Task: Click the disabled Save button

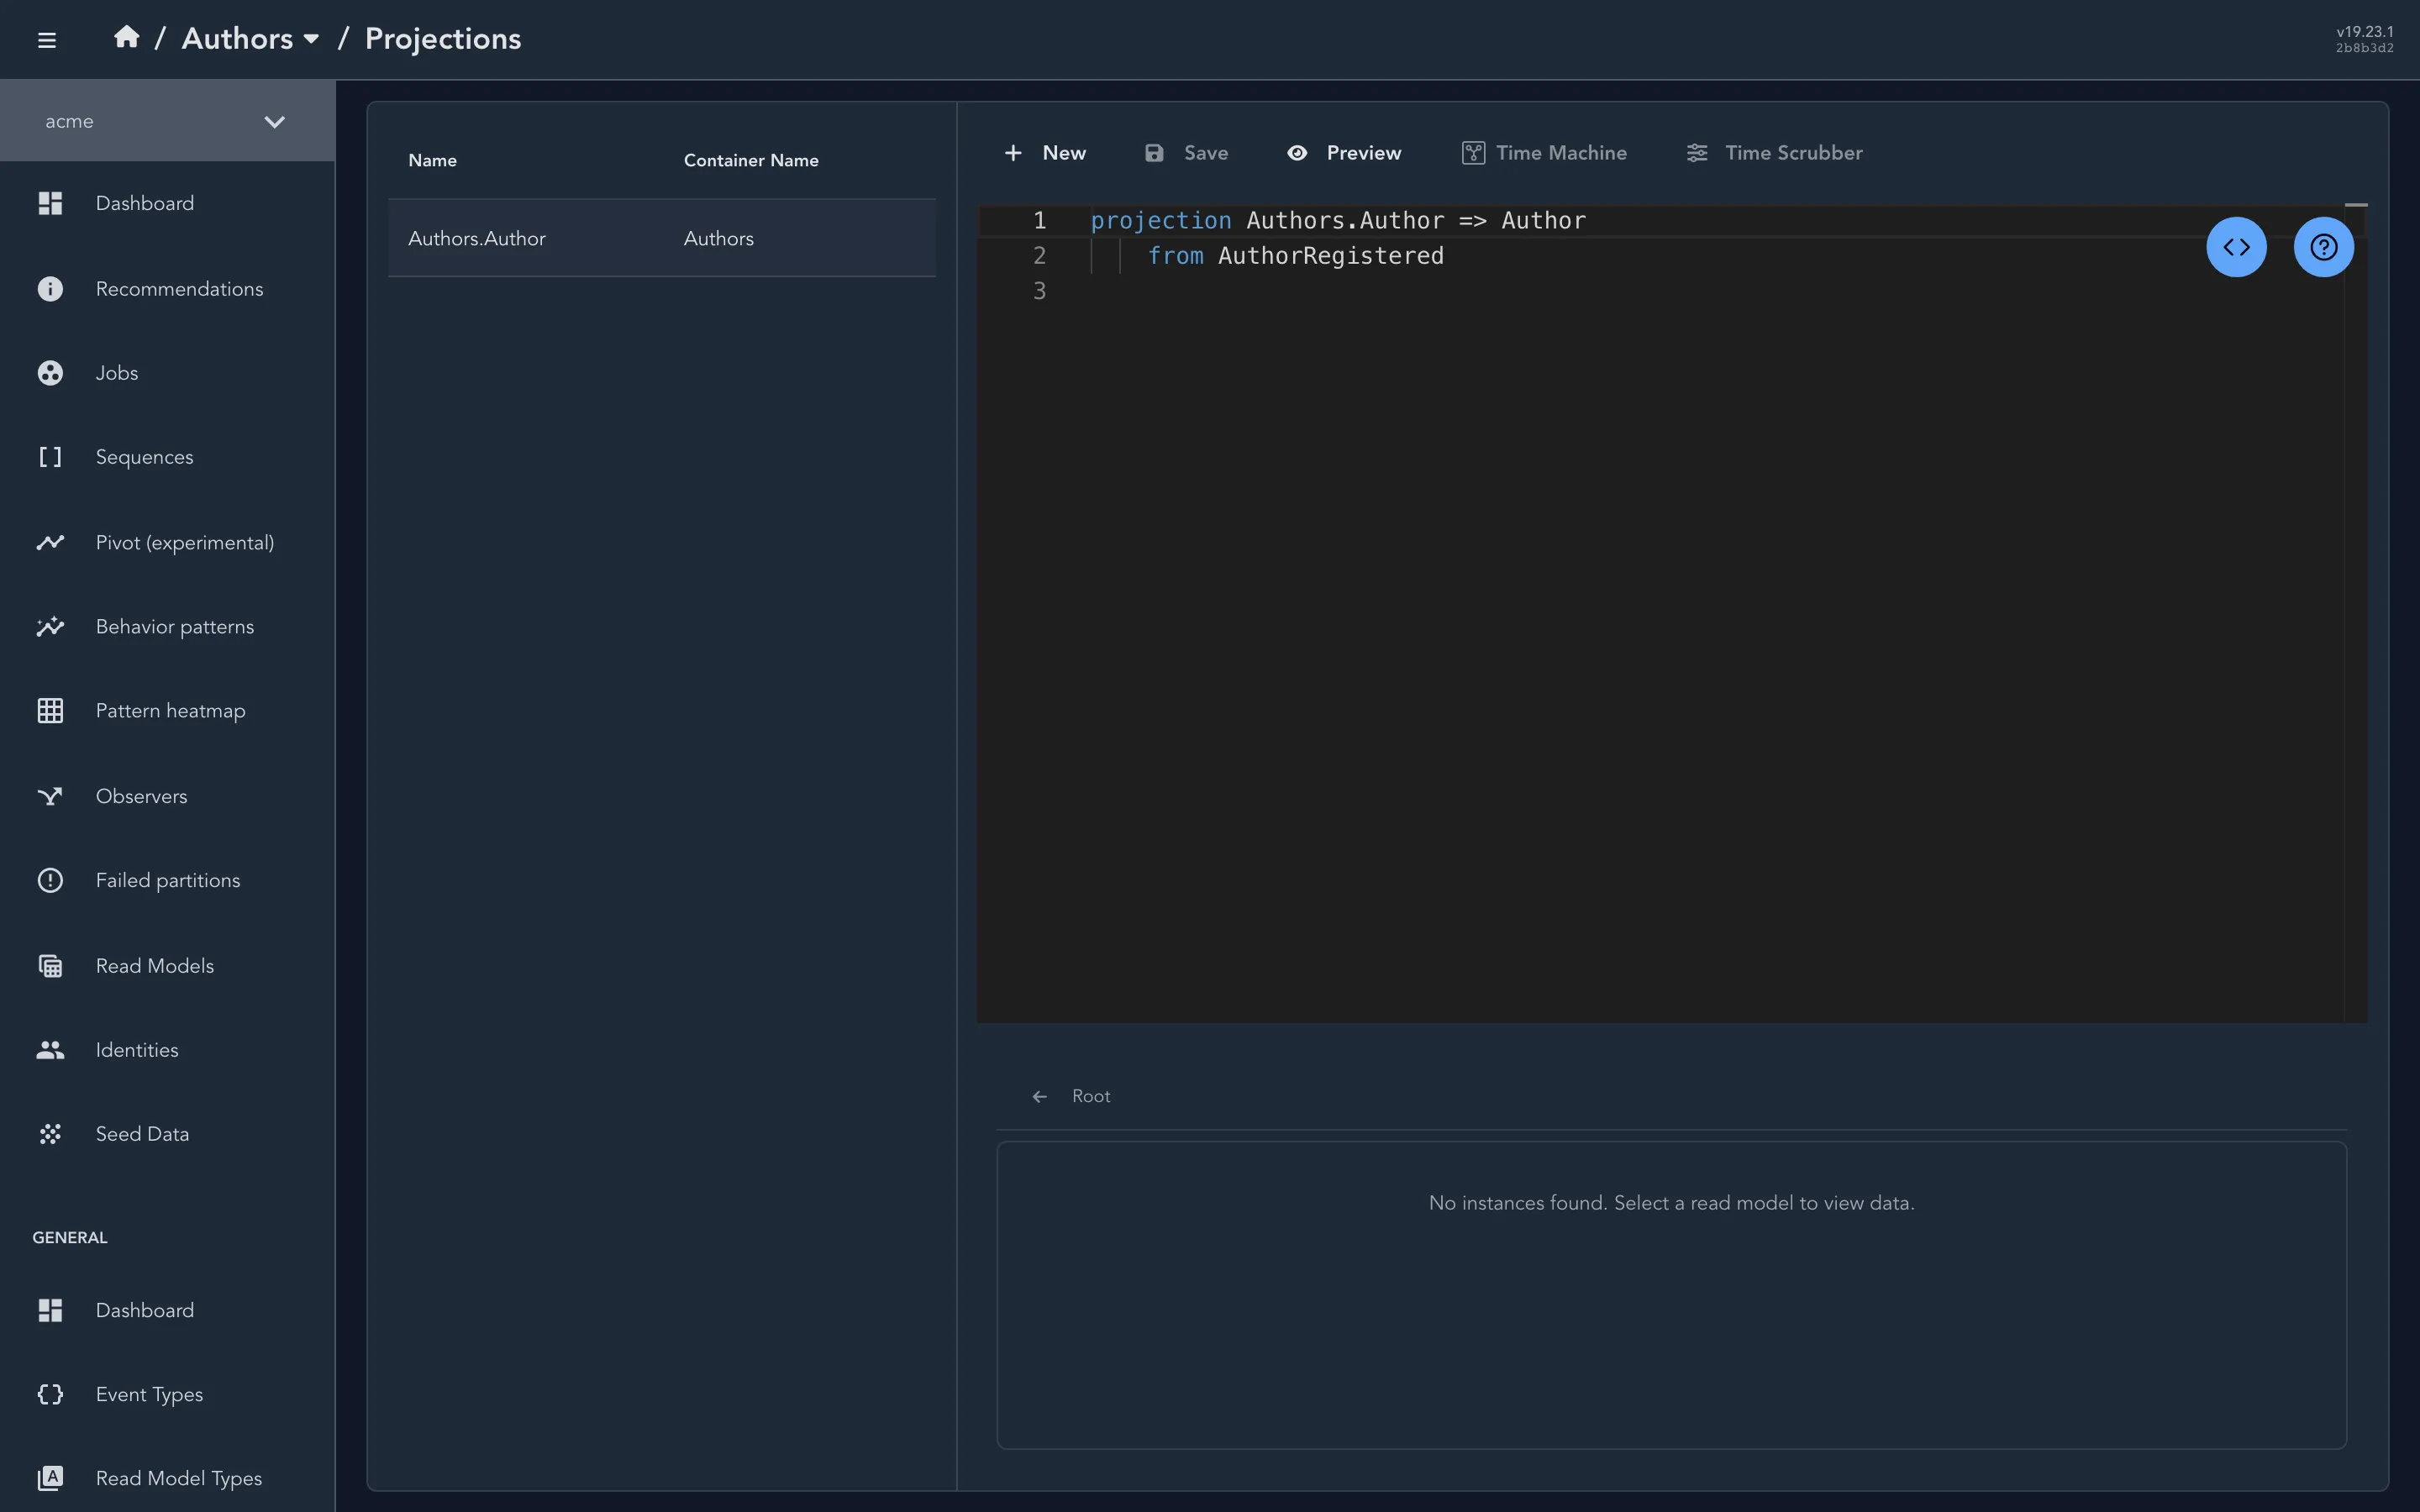Action: (x=1186, y=153)
